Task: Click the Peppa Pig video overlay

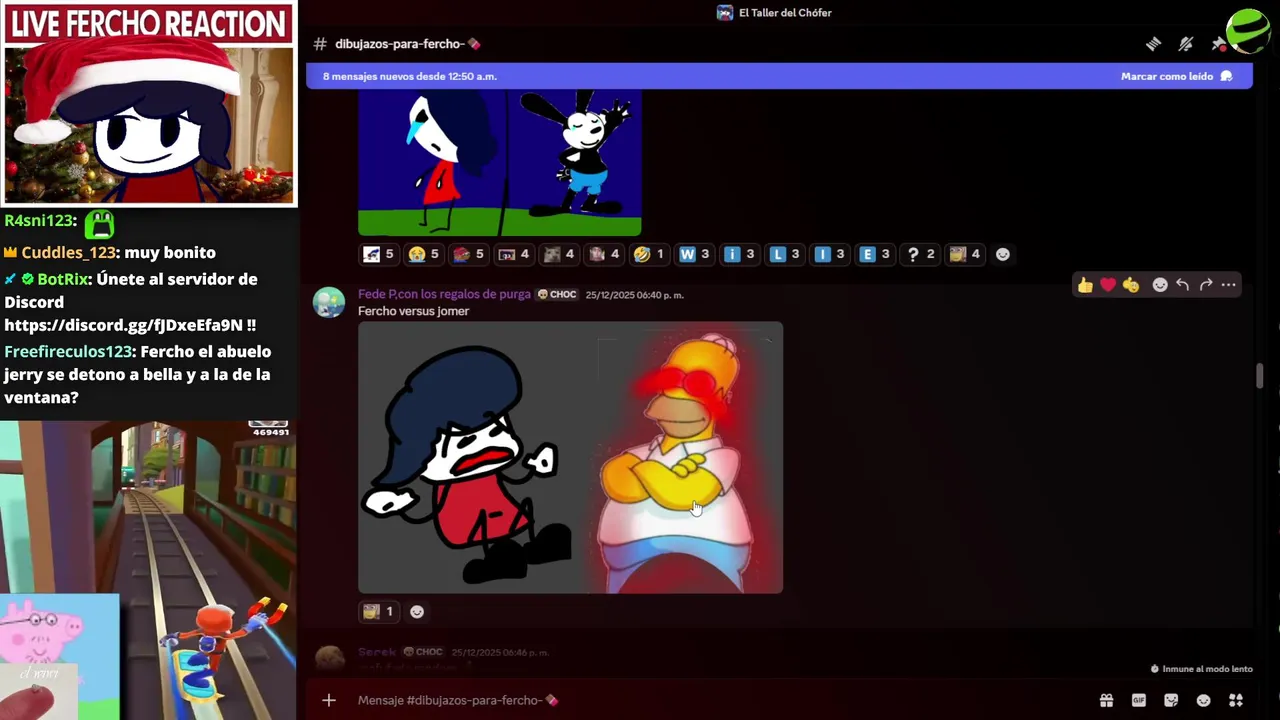Action: tap(60, 656)
